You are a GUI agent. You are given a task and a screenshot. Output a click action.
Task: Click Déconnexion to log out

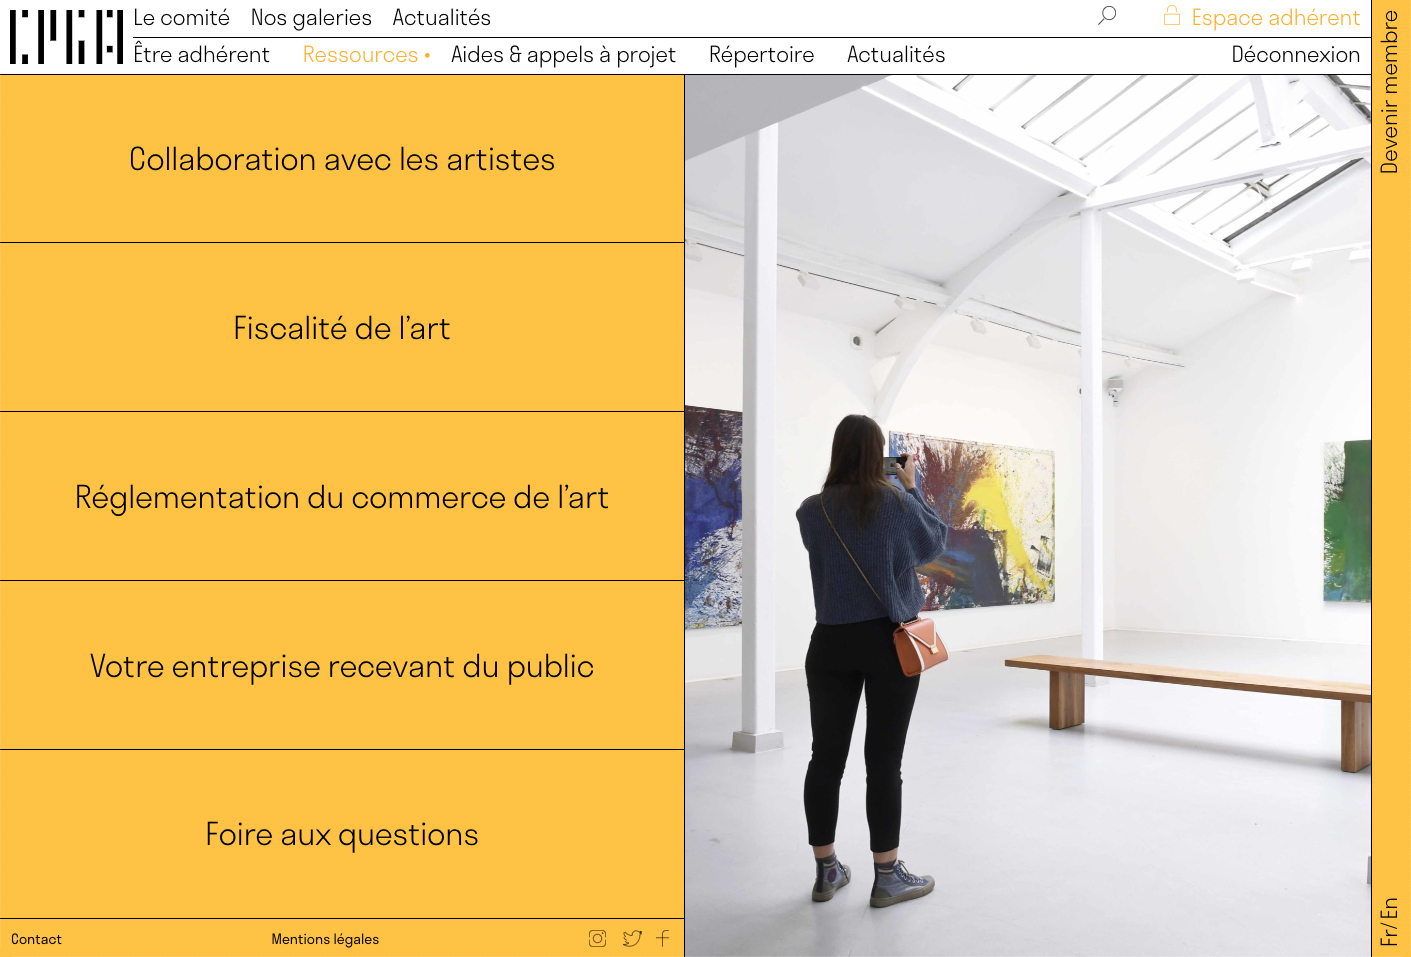coord(1295,55)
